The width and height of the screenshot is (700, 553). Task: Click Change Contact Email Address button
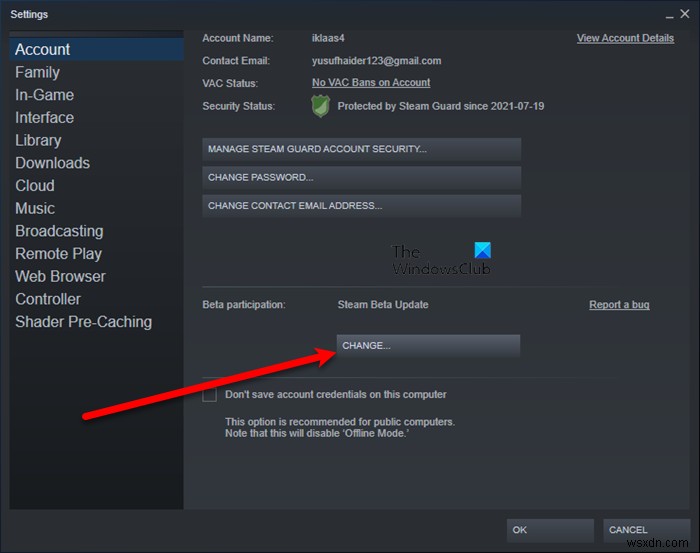tap(362, 206)
